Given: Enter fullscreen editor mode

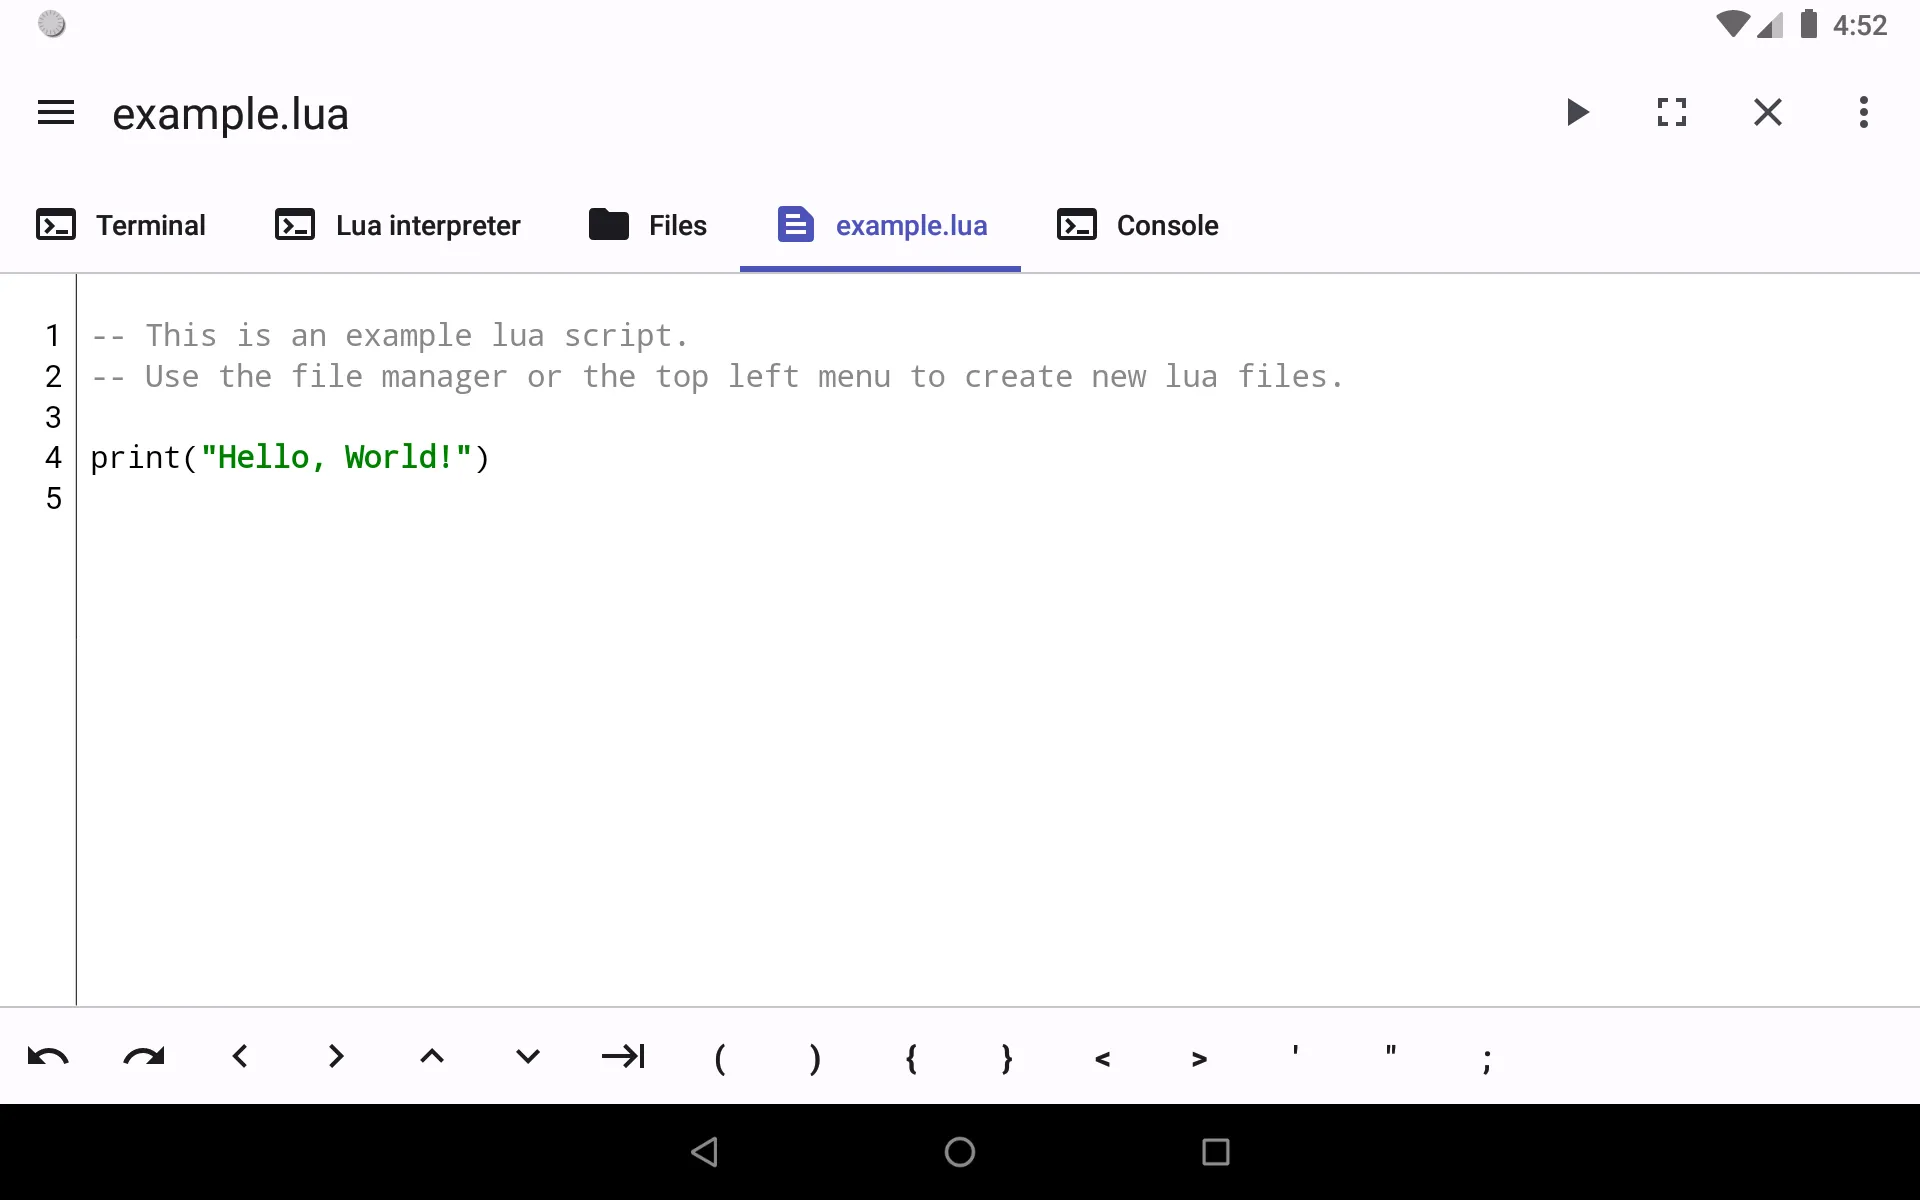Looking at the screenshot, I should (1672, 112).
